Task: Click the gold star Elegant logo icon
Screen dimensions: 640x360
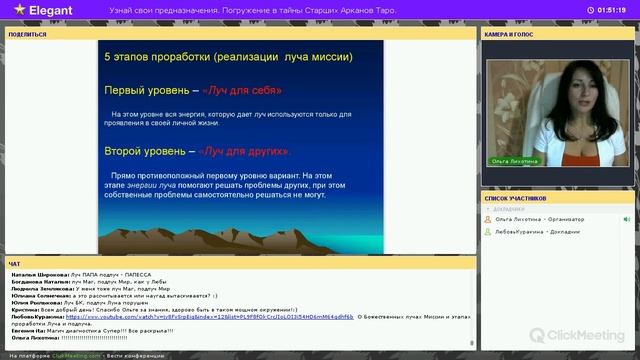Action: point(19,9)
